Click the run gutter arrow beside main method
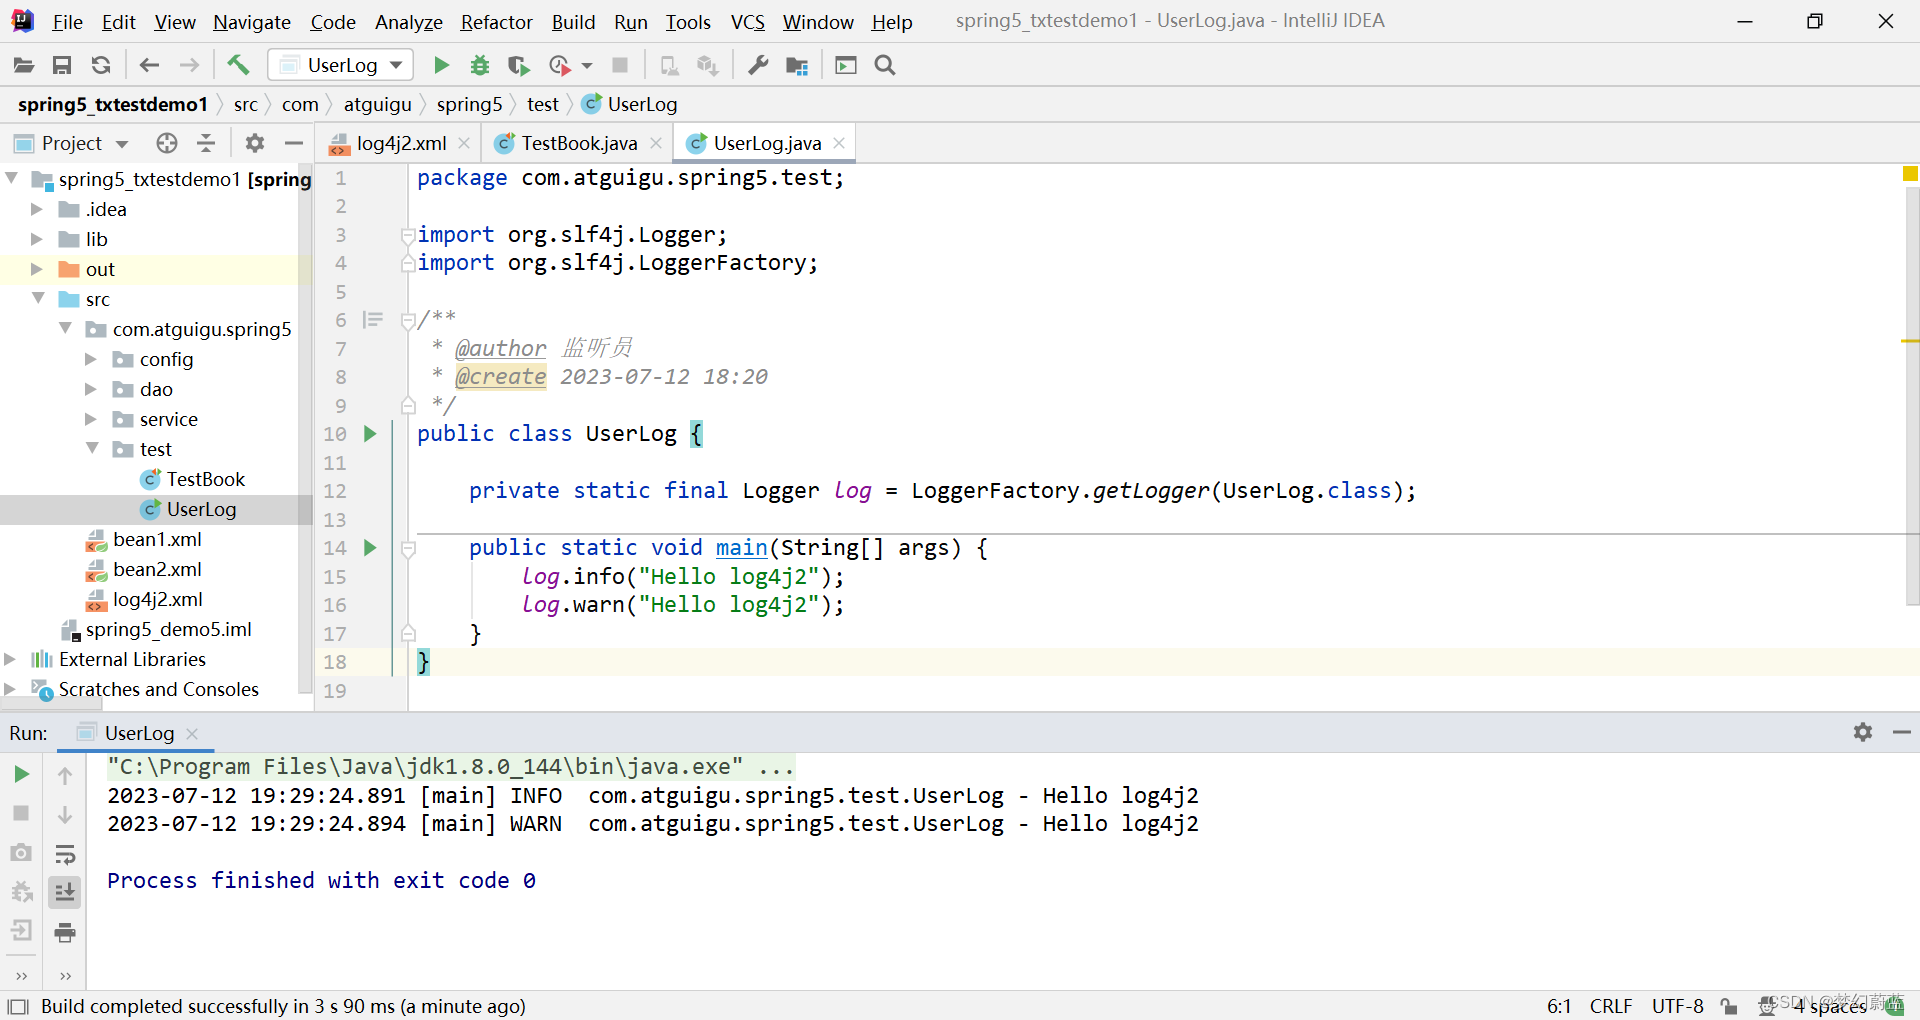 (370, 547)
